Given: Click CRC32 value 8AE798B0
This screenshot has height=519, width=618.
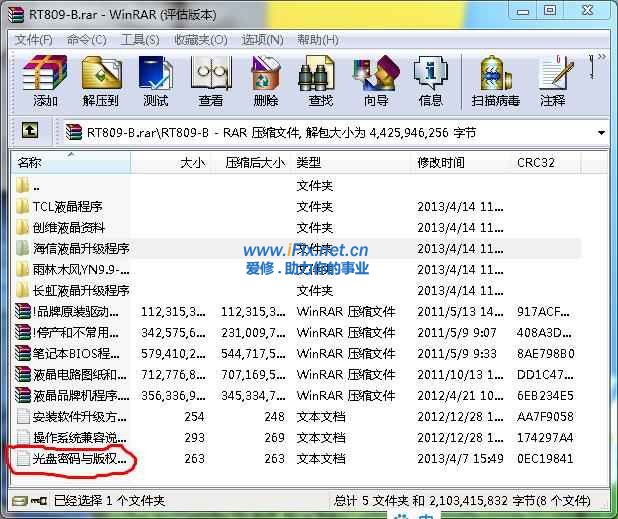Looking at the screenshot, I should [x=545, y=353].
